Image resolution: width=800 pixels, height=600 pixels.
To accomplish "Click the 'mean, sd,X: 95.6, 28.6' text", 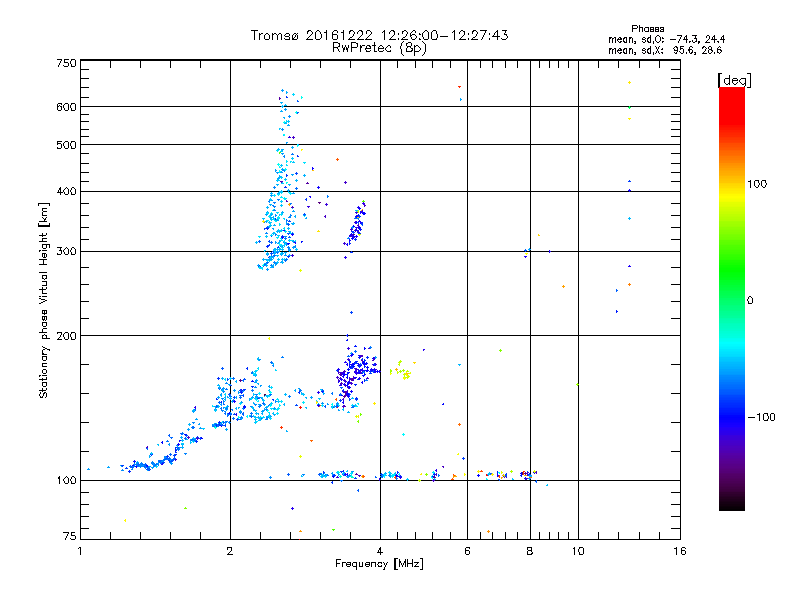I will coord(665,50).
